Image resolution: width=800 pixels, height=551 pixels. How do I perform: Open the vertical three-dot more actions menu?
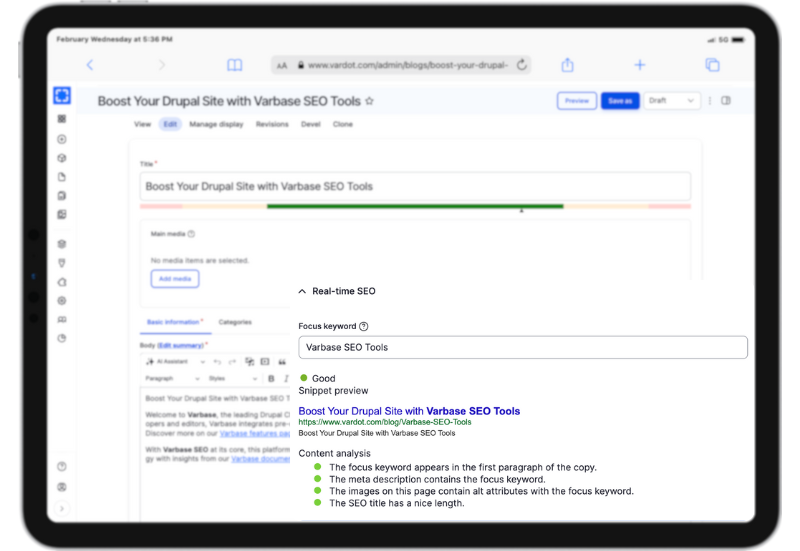[x=710, y=101]
